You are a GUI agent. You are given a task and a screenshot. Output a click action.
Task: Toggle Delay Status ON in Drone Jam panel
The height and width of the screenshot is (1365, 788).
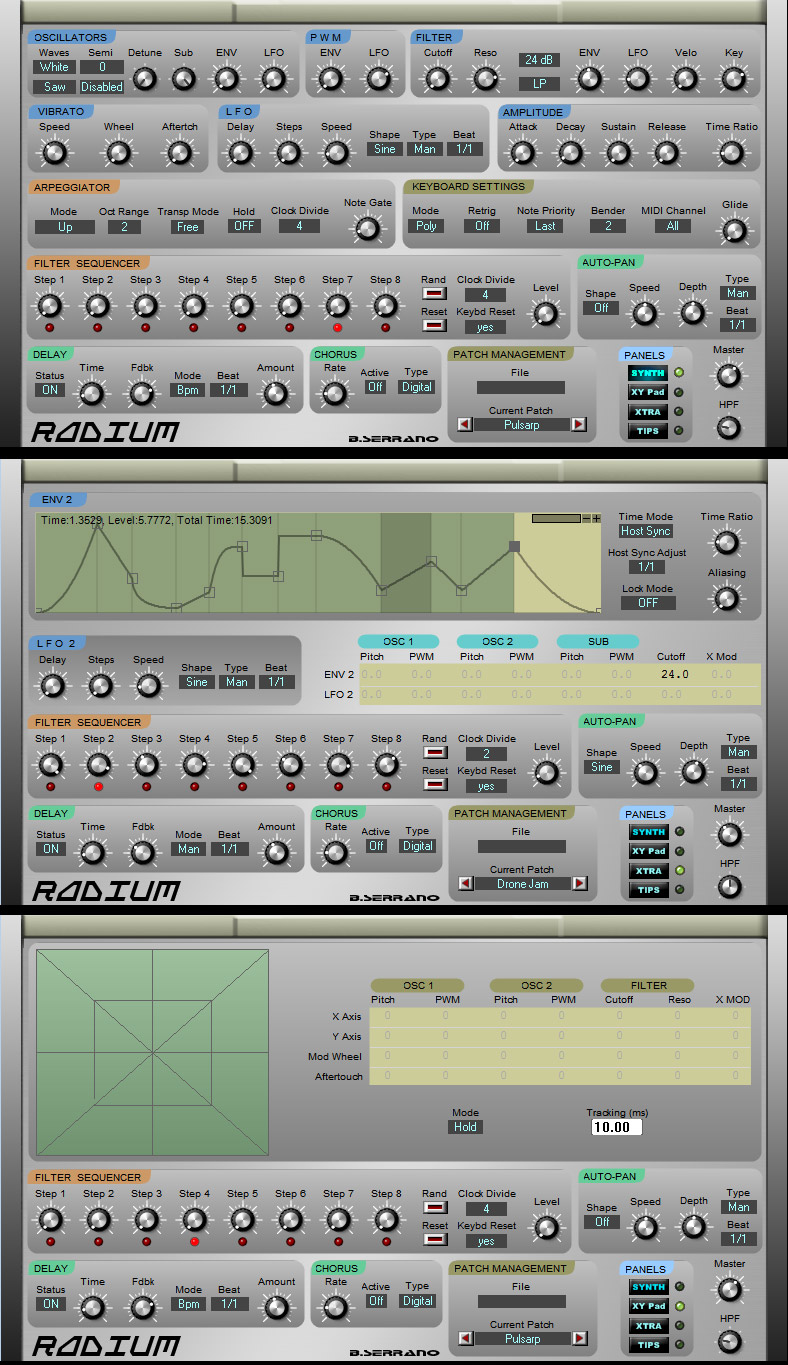click(51, 849)
